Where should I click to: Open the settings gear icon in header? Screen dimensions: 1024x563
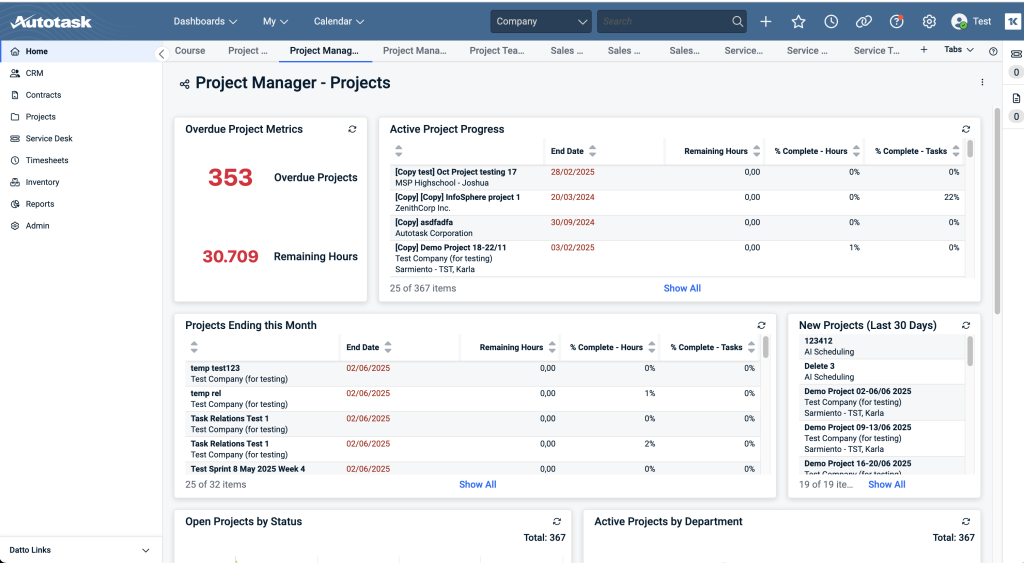(929, 22)
